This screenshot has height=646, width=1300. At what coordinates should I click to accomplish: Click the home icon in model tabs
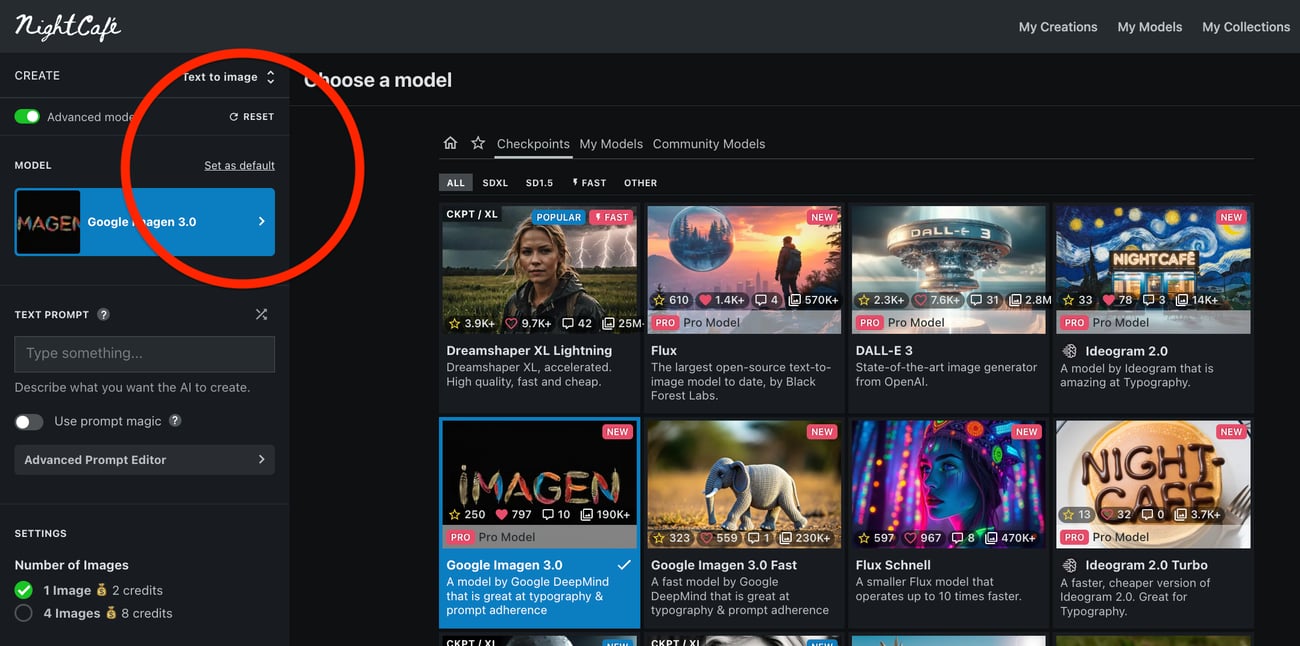point(450,143)
